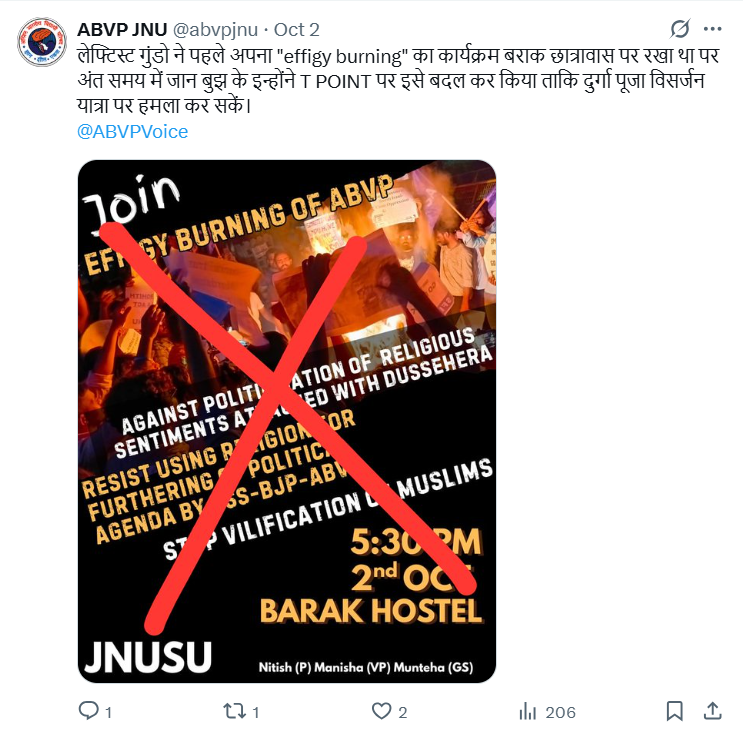743x737 pixels.
Task: Click the 206 views count
Action: pos(560,712)
